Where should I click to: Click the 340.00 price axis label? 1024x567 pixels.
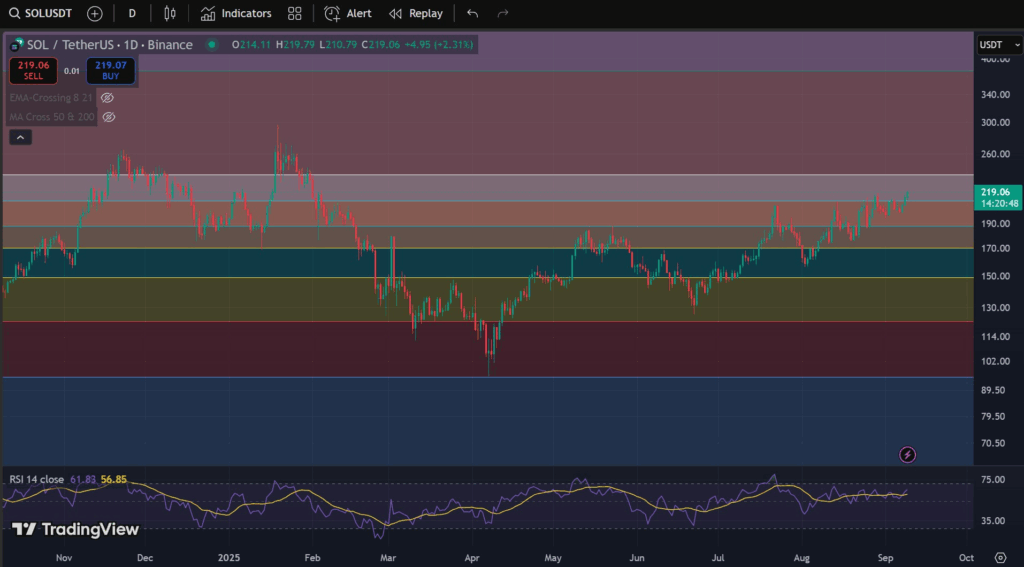click(x=995, y=95)
